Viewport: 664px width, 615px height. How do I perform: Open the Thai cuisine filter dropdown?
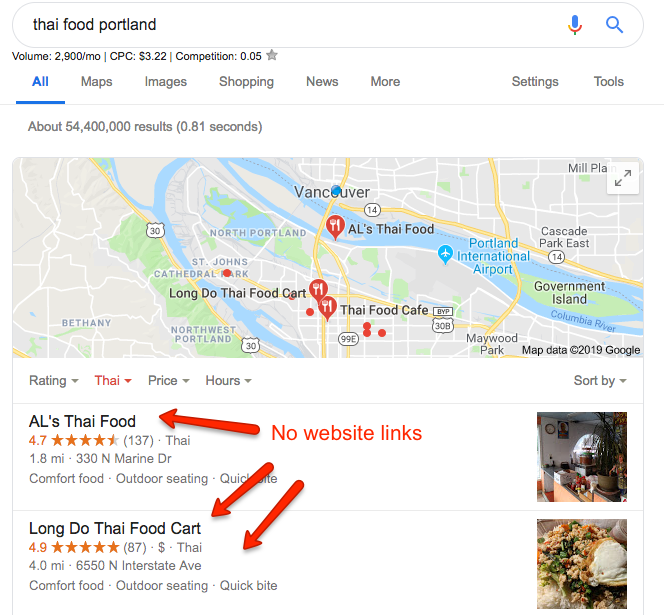pyautogui.click(x=113, y=380)
